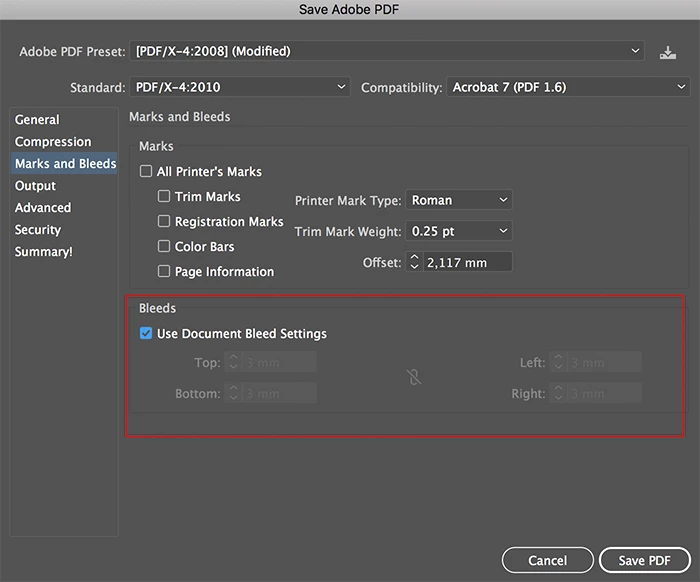Click the Top bleed value field
The height and width of the screenshot is (582, 700).
click(279, 362)
